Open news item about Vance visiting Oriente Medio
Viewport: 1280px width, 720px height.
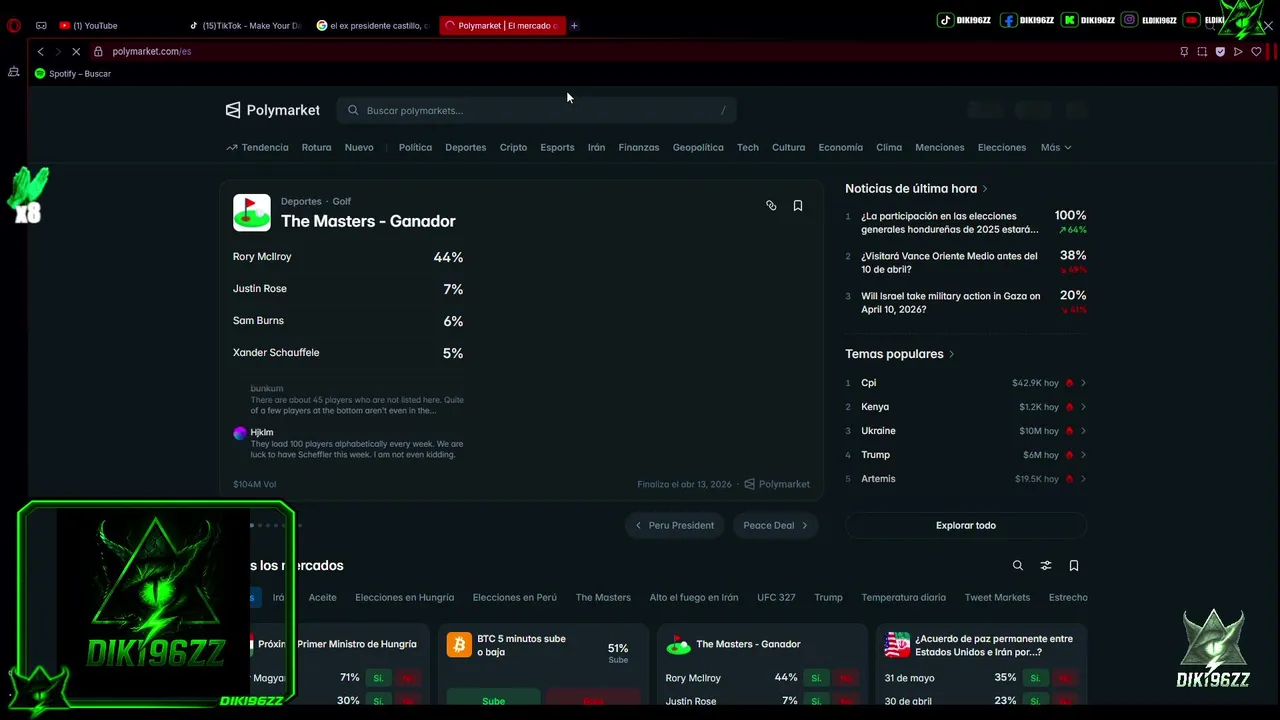[x=966, y=262]
